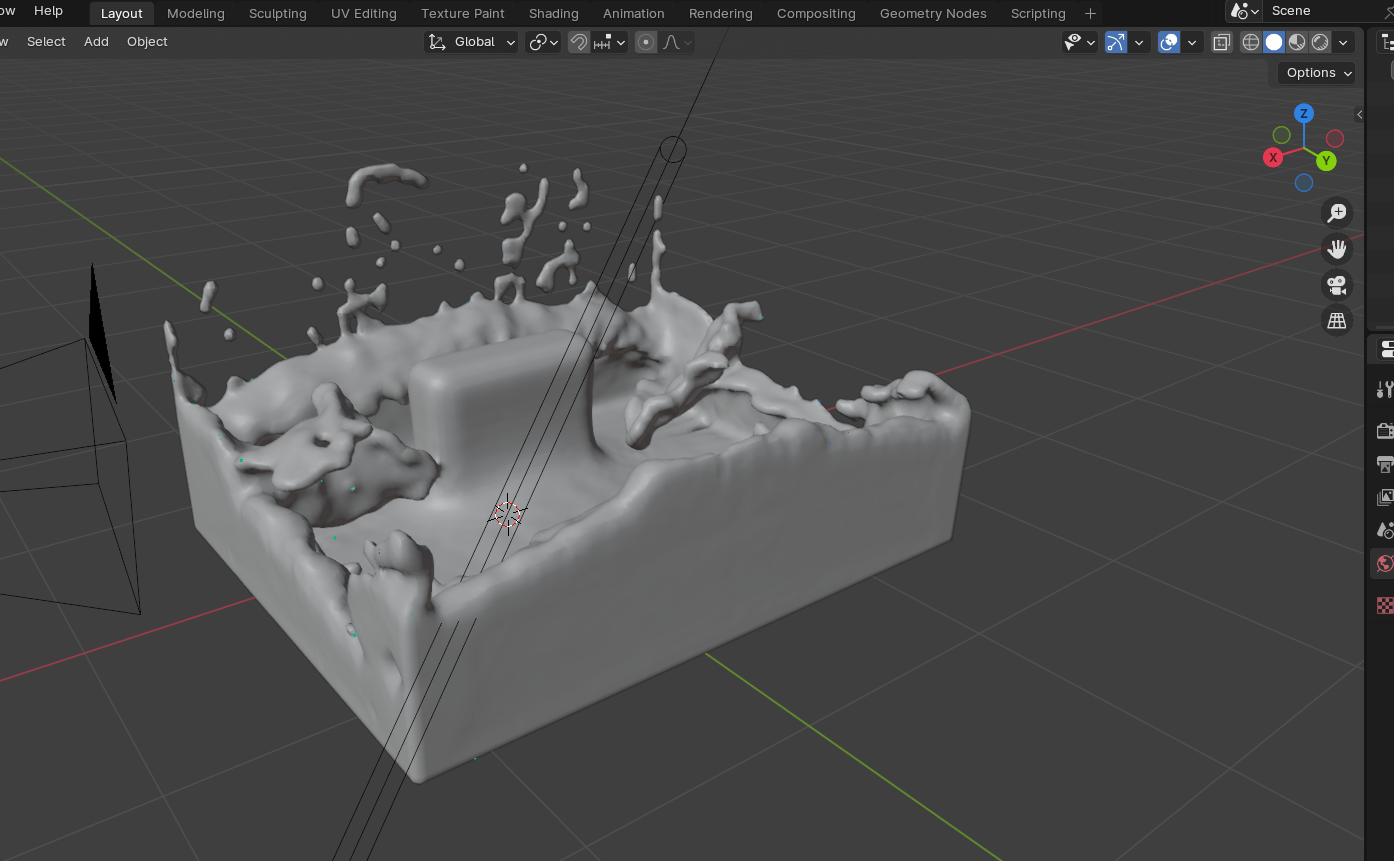Expand the snapping options dropdown
This screenshot has height=861, width=1394.
pos(621,42)
